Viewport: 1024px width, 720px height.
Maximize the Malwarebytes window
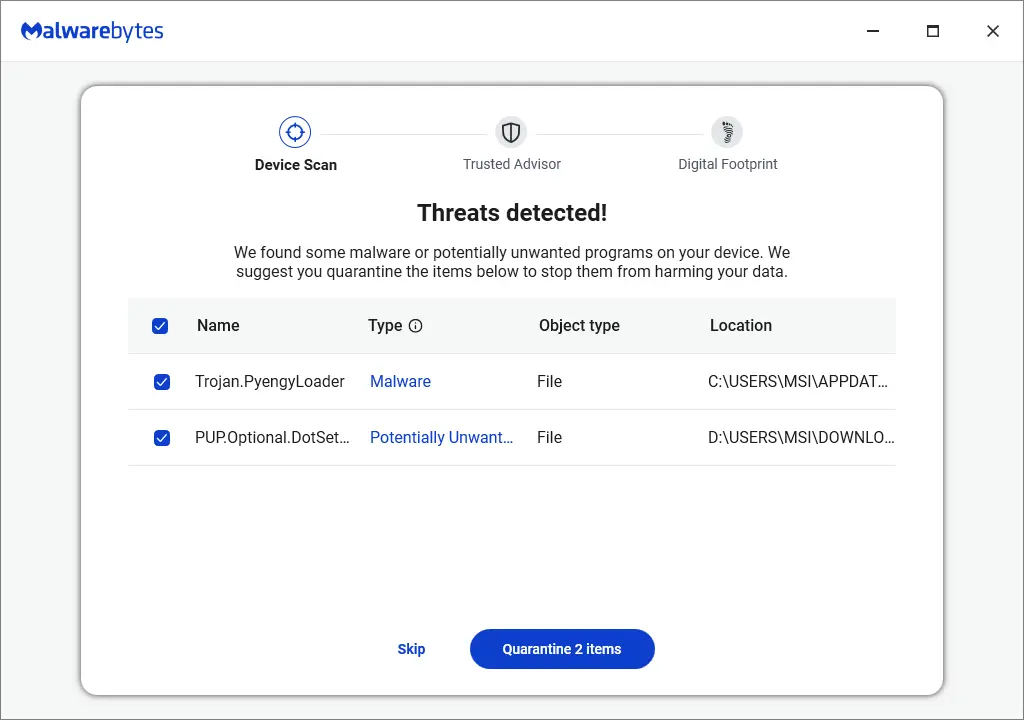pyautogui.click(x=933, y=31)
